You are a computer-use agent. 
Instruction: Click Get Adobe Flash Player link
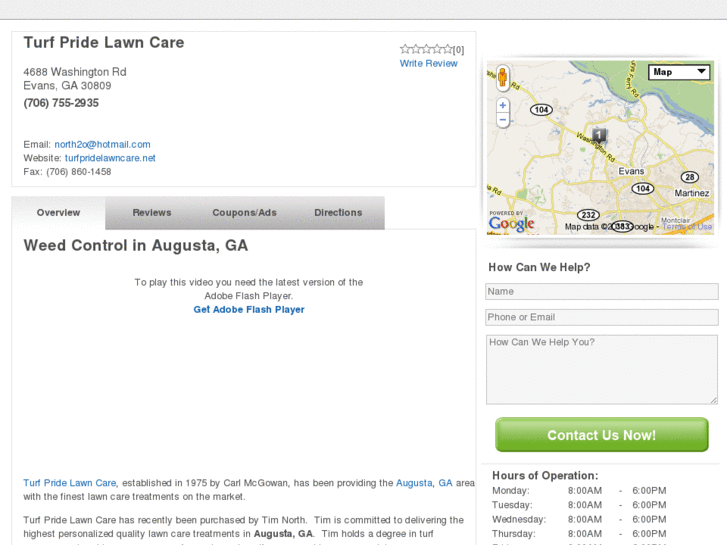point(249,309)
